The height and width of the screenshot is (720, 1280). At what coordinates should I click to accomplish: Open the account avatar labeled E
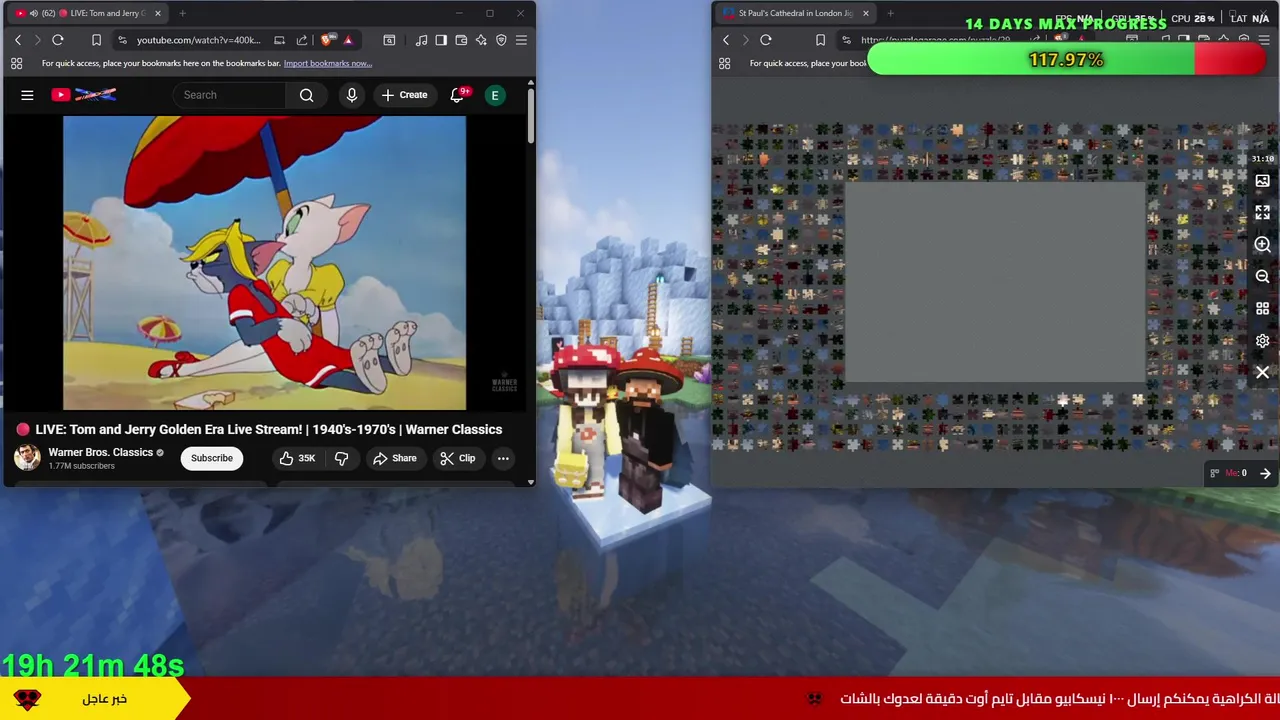[494, 95]
